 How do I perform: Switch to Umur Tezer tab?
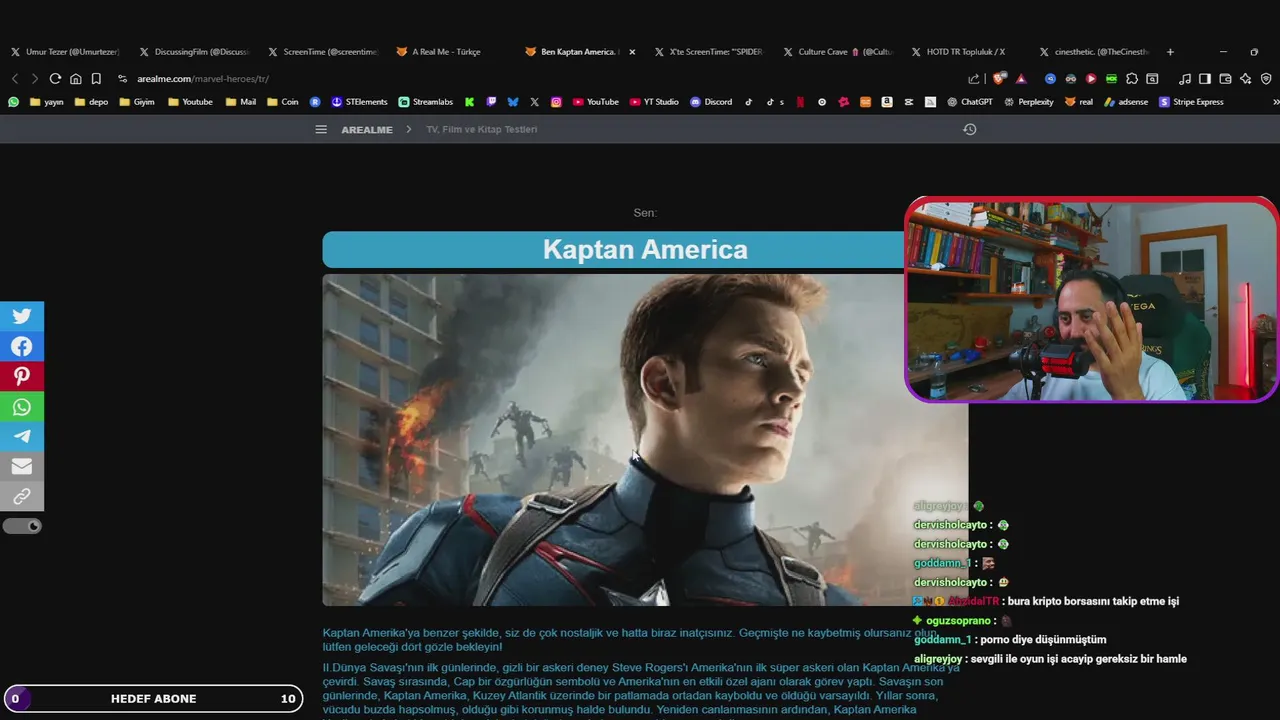(65, 52)
